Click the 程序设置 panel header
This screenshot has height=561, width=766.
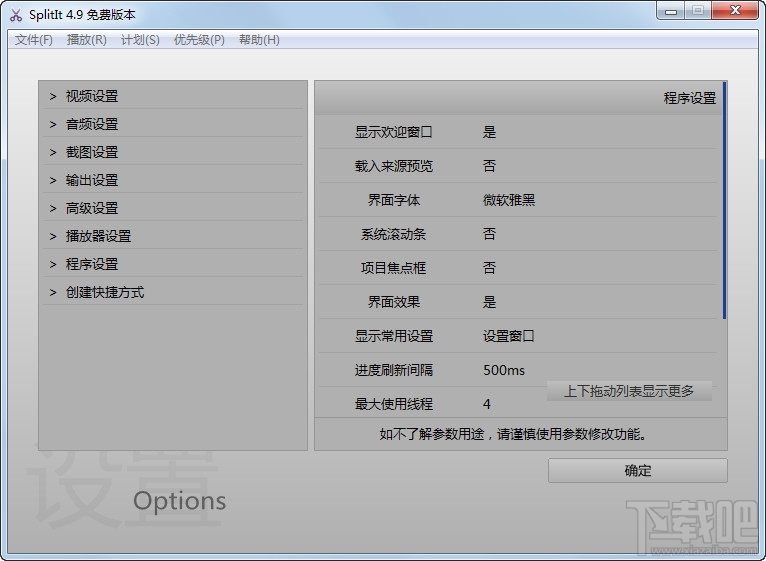click(519, 98)
